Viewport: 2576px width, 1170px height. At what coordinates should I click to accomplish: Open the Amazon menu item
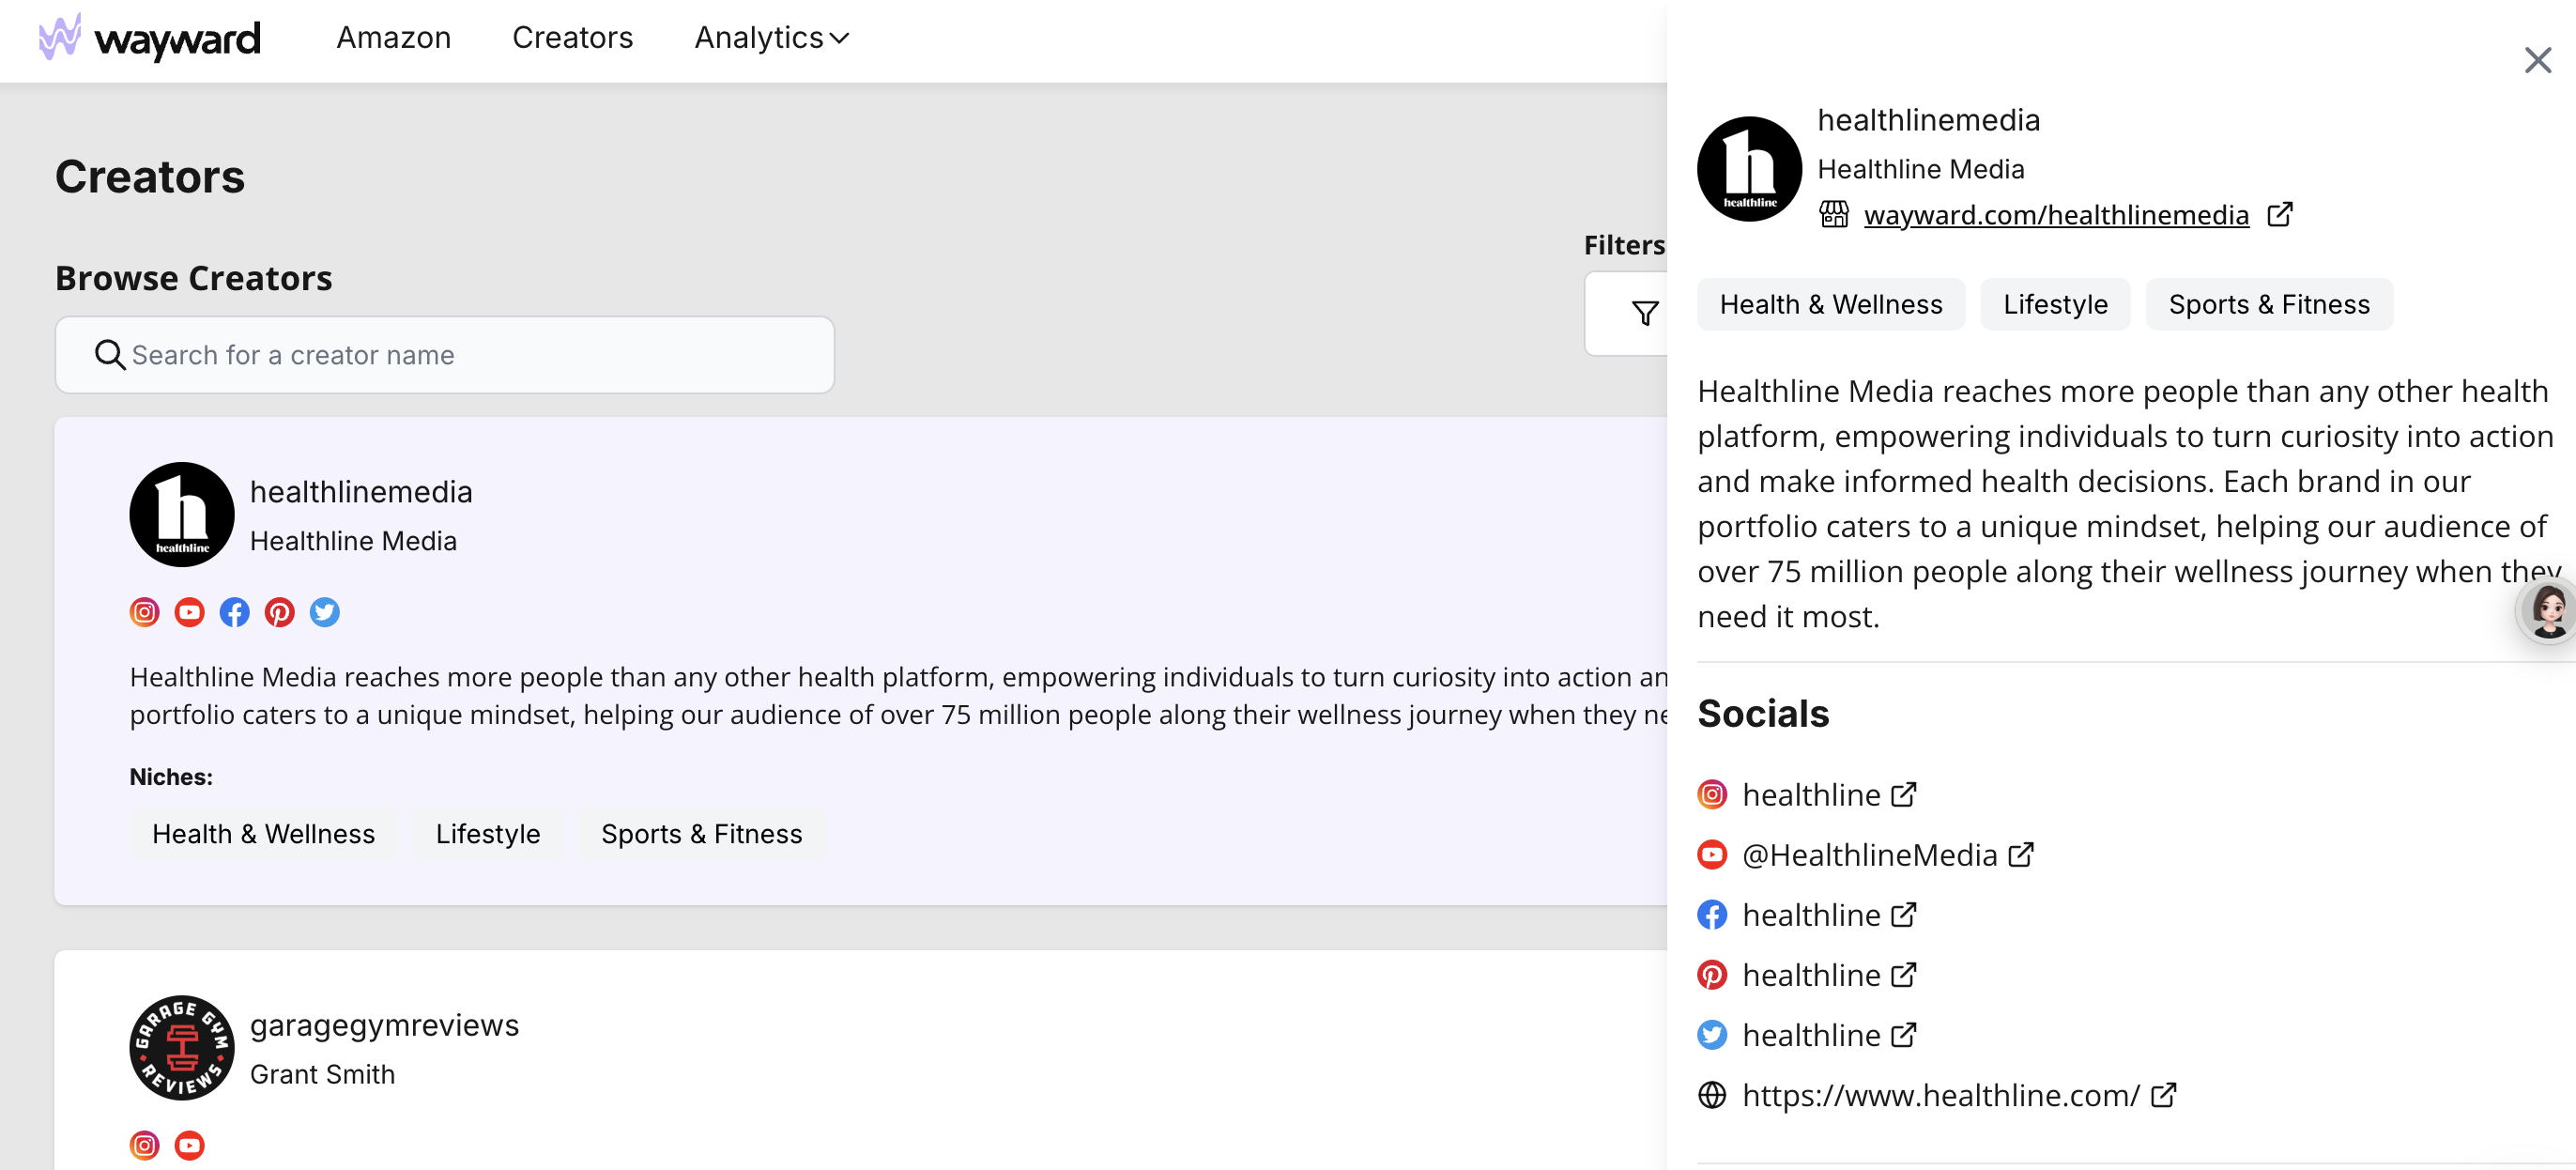pos(393,38)
